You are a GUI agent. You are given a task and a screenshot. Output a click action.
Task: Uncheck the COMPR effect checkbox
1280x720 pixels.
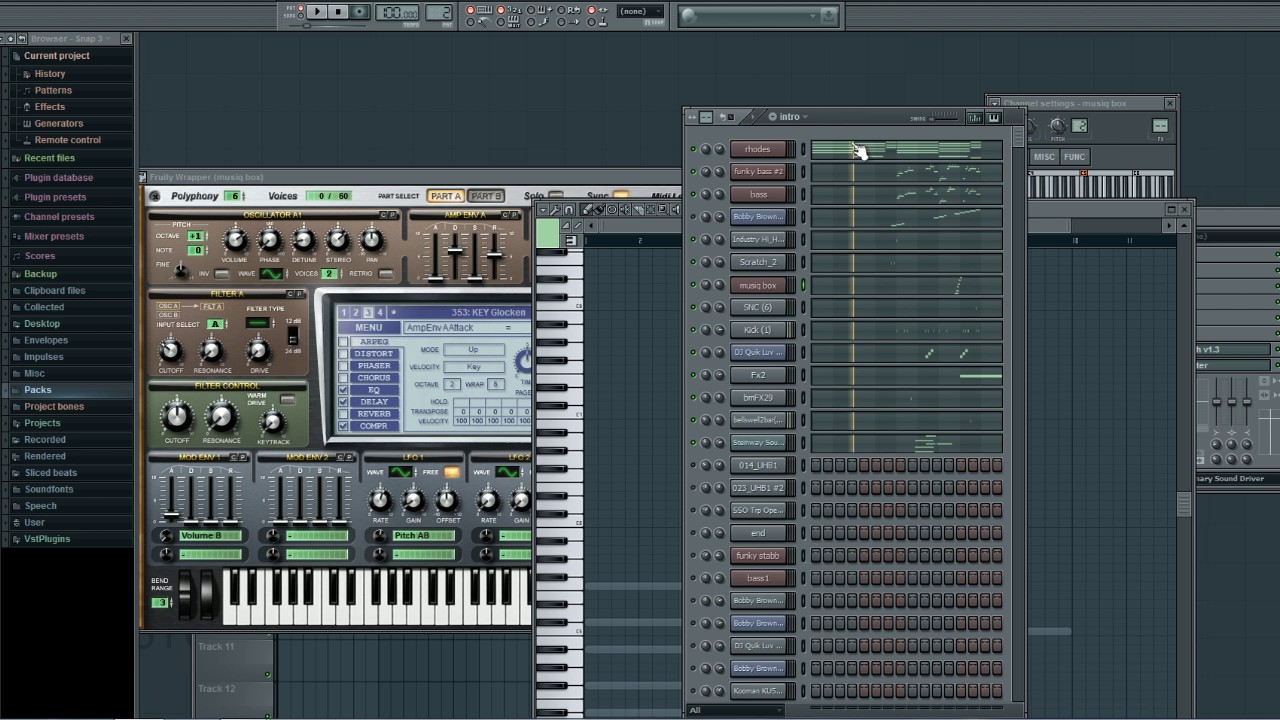pyautogui.click(x=344, y=426)
